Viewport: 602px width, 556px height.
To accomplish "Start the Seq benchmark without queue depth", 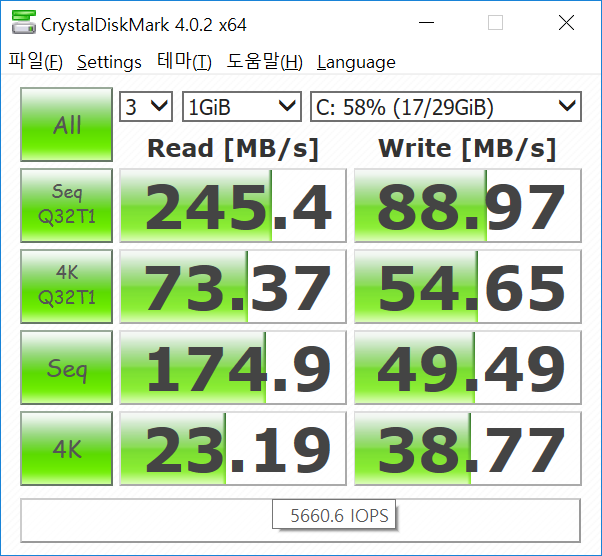I will tap(66, 367).
